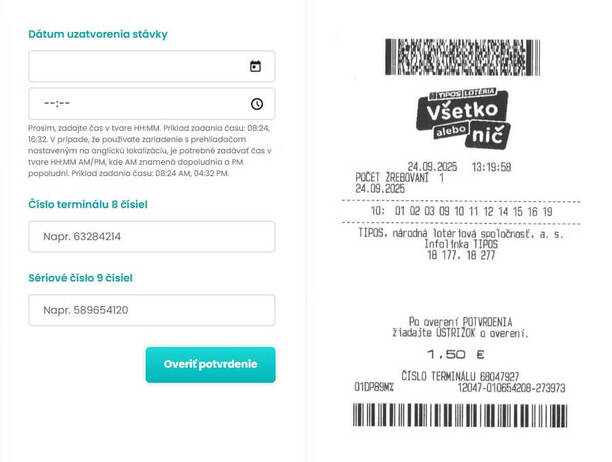The image size is (612, 462).
Task: Select the Sériové číslo input field
Action: click(151, 310)
